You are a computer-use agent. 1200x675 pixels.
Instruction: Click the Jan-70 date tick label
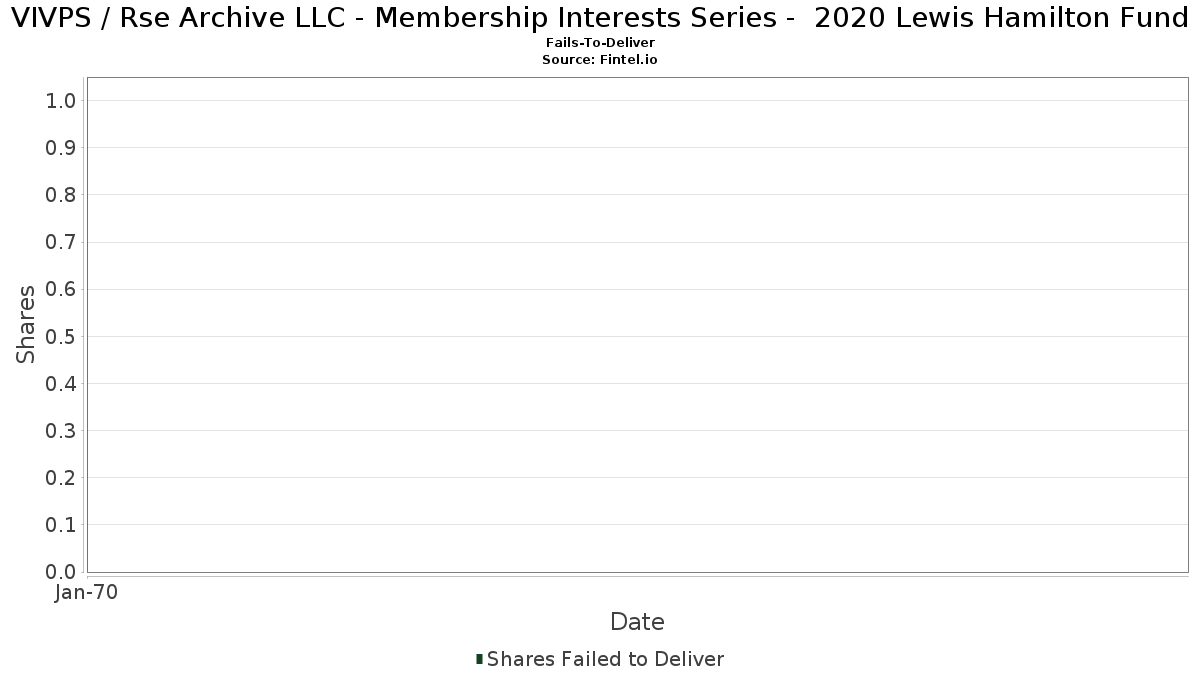(x=86, y=593)
